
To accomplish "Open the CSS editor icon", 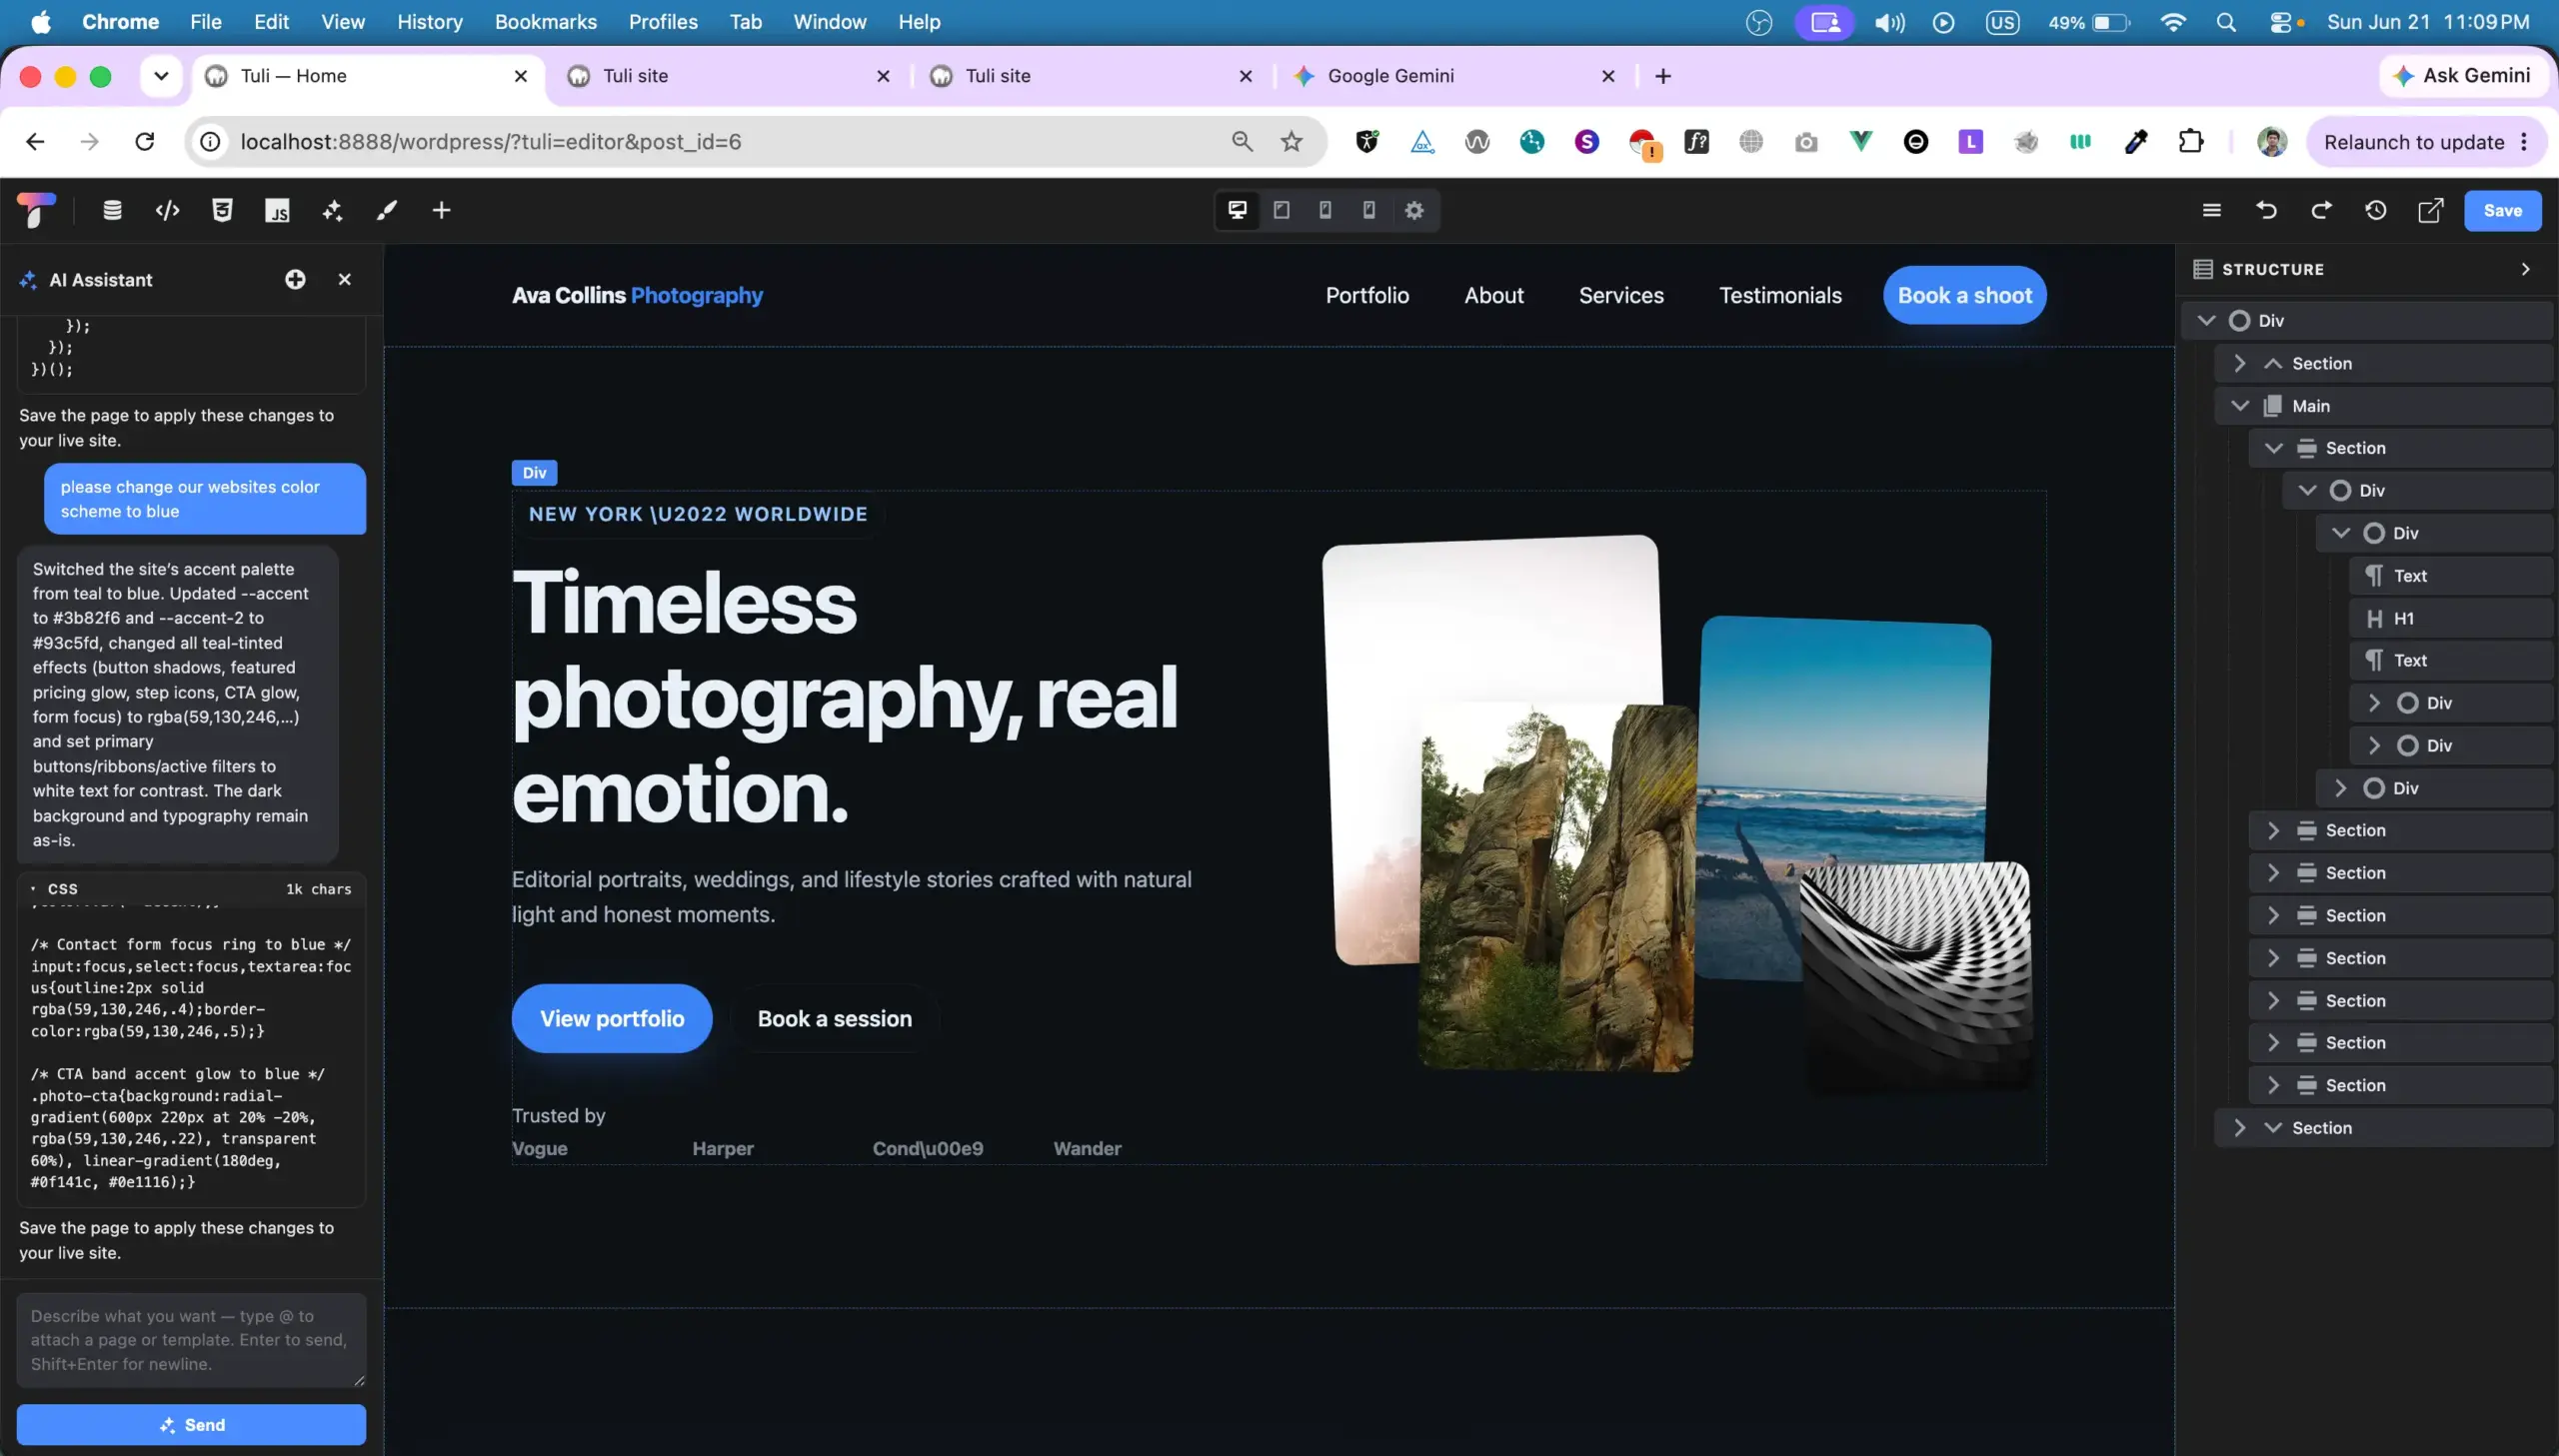I will tap(222, 210).
